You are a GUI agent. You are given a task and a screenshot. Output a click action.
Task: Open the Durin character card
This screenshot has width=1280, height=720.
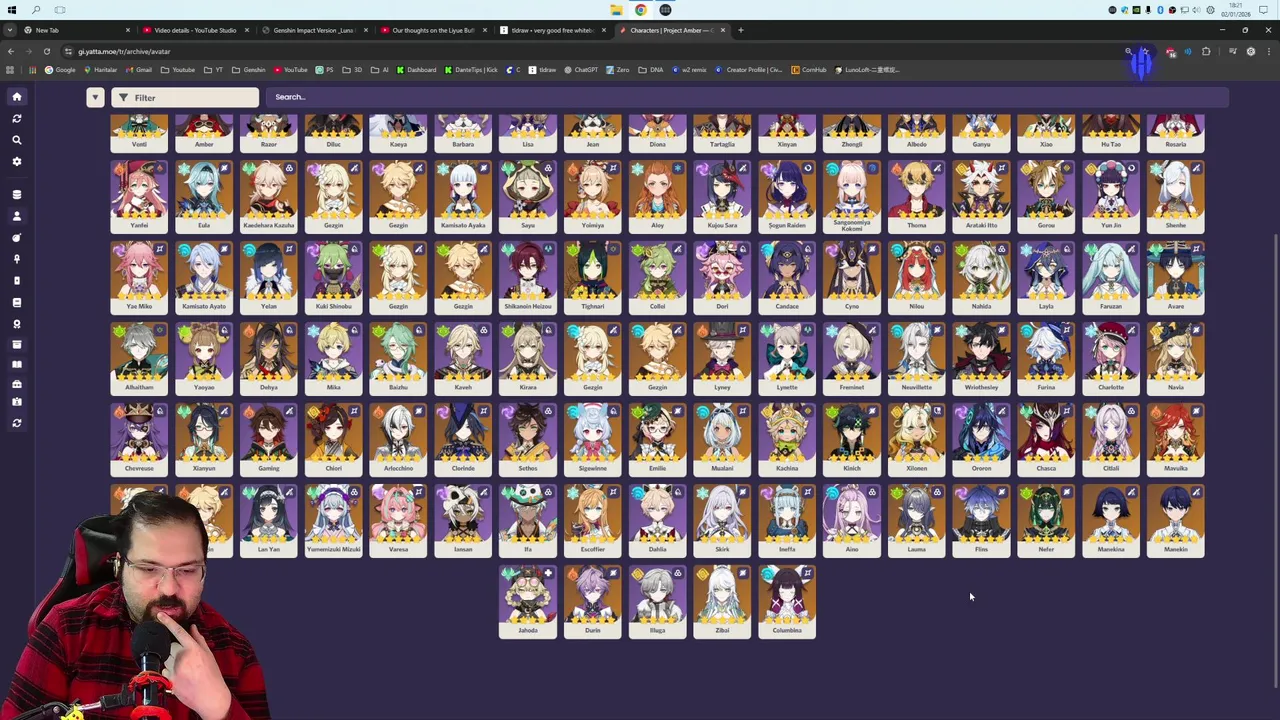(x=593, y=601)
